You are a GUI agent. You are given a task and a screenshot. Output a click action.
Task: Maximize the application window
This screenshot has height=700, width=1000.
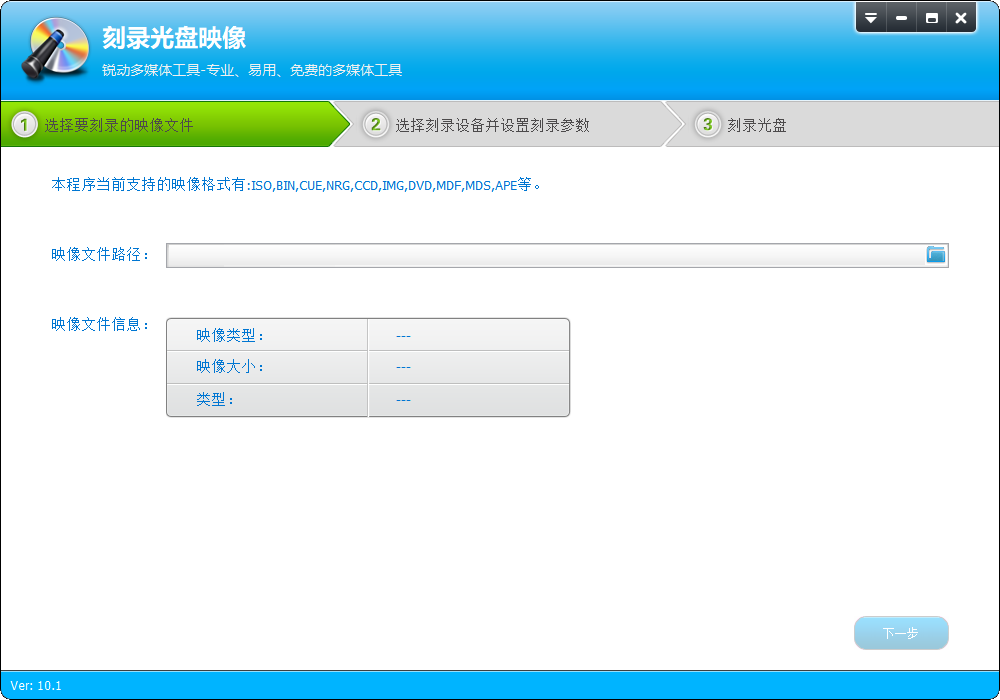932,18
